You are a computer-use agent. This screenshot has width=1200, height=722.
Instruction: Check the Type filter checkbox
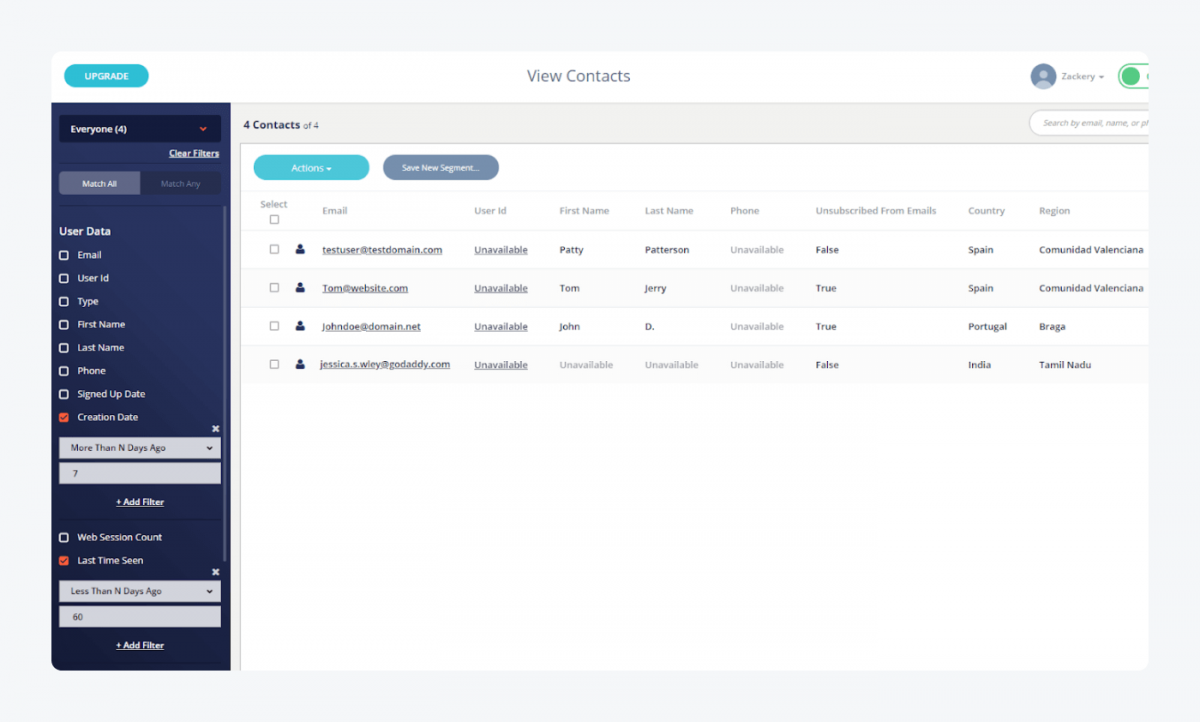64,301
